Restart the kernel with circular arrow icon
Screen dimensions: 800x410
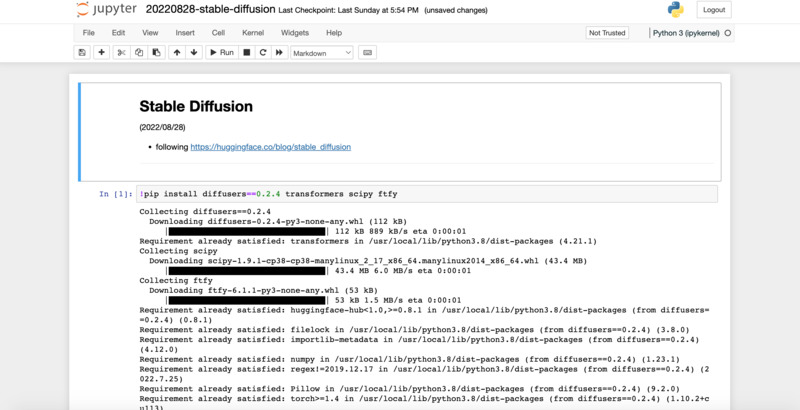(x=263, y=52)
